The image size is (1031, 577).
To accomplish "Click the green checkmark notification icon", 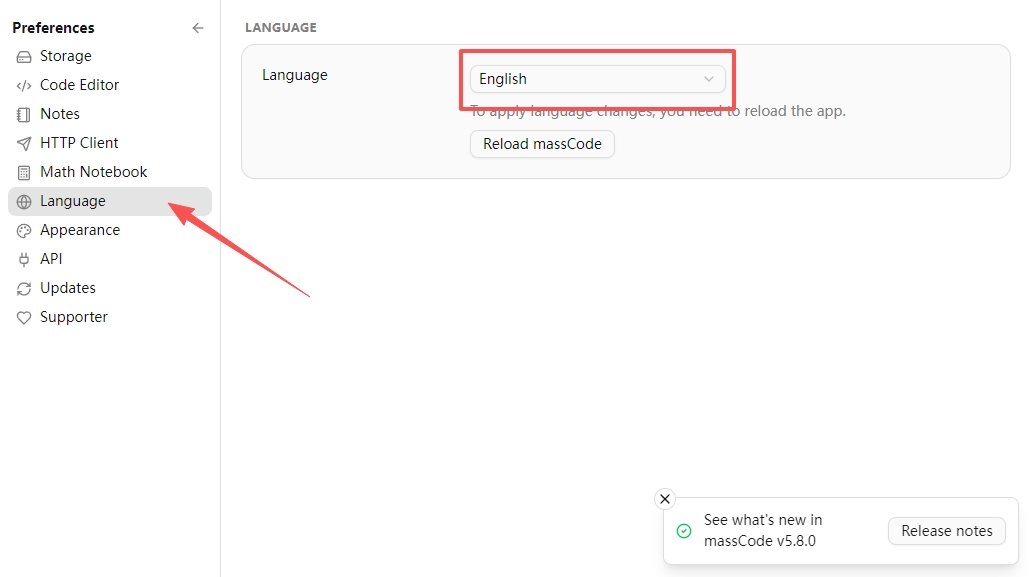I will tap(684, 531).
